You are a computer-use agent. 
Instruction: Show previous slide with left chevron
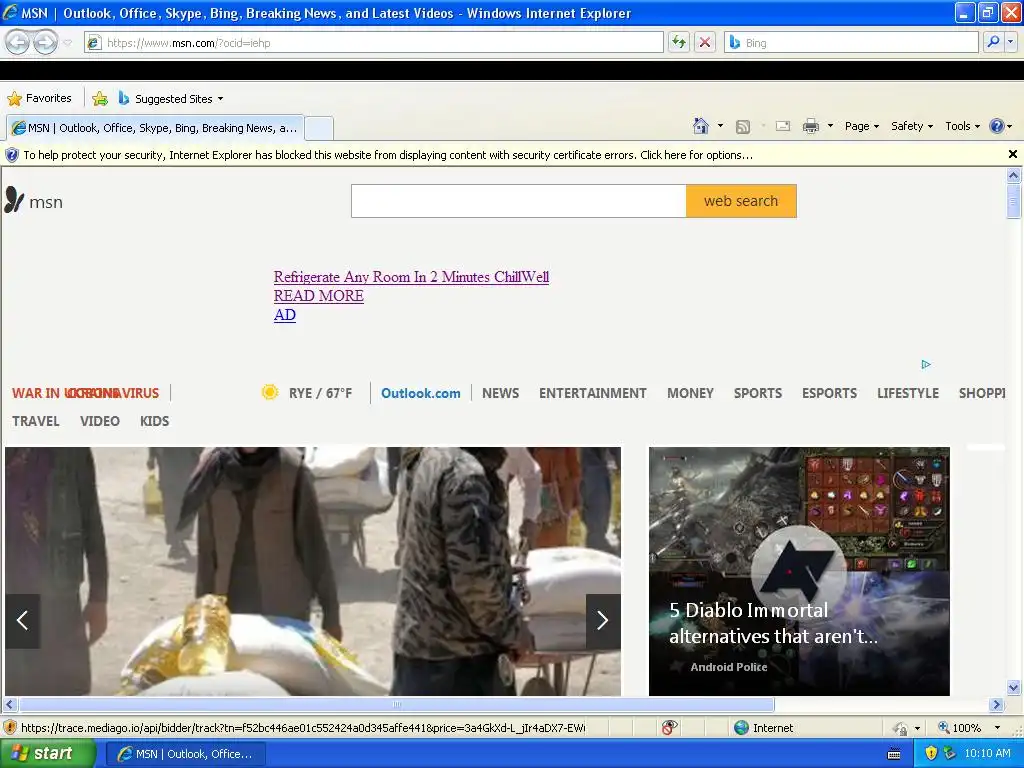pyautogui.click(x=23, y=620)
